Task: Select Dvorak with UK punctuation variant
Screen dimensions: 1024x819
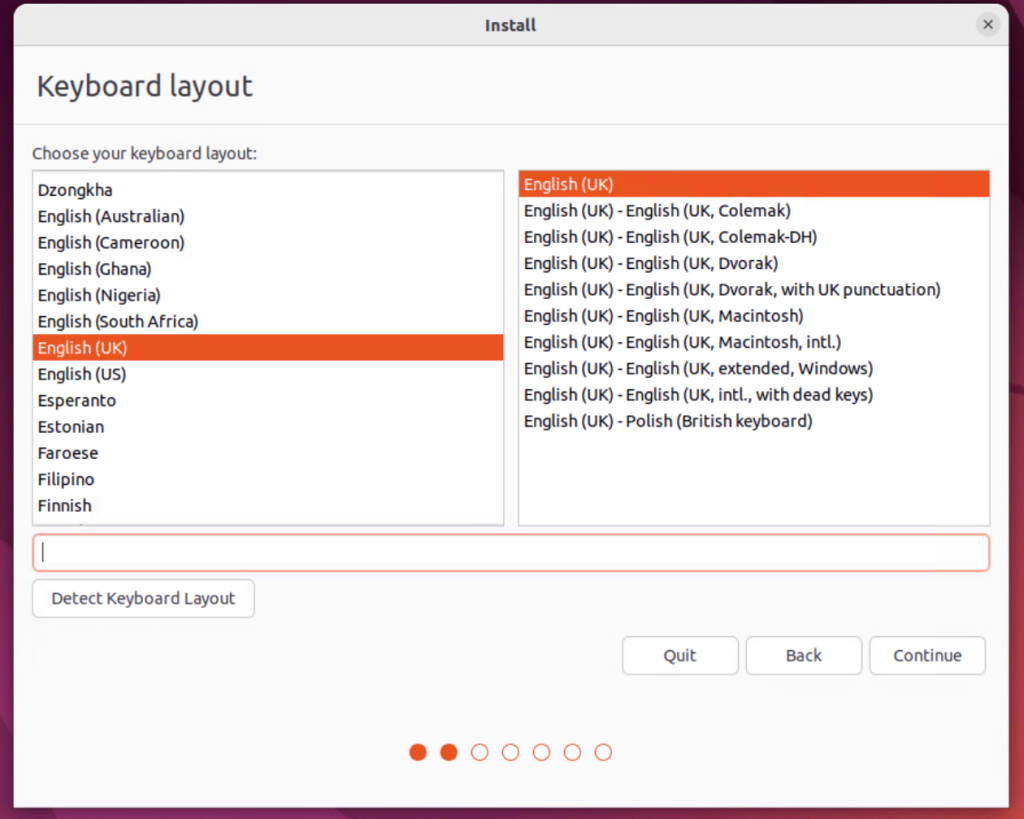Action: pos(754,289)
